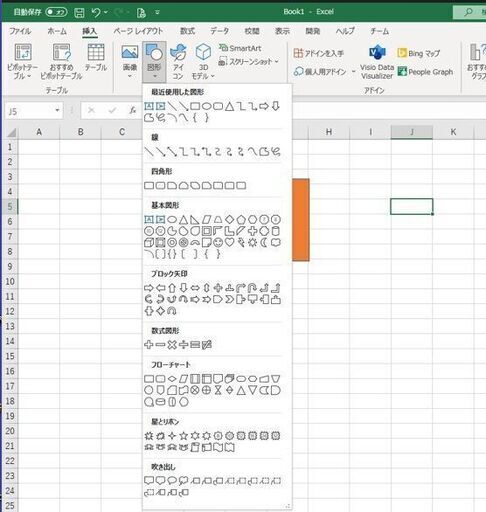Select the straight Line shape under 線
Viewport: 486px width, 512px height.
(149, 152)
